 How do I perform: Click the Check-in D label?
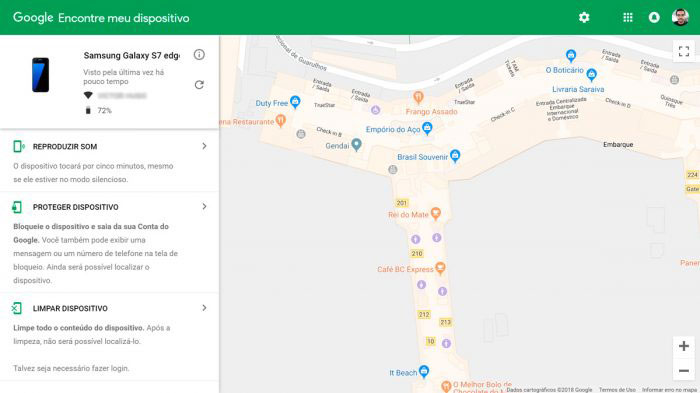(618, 103)
